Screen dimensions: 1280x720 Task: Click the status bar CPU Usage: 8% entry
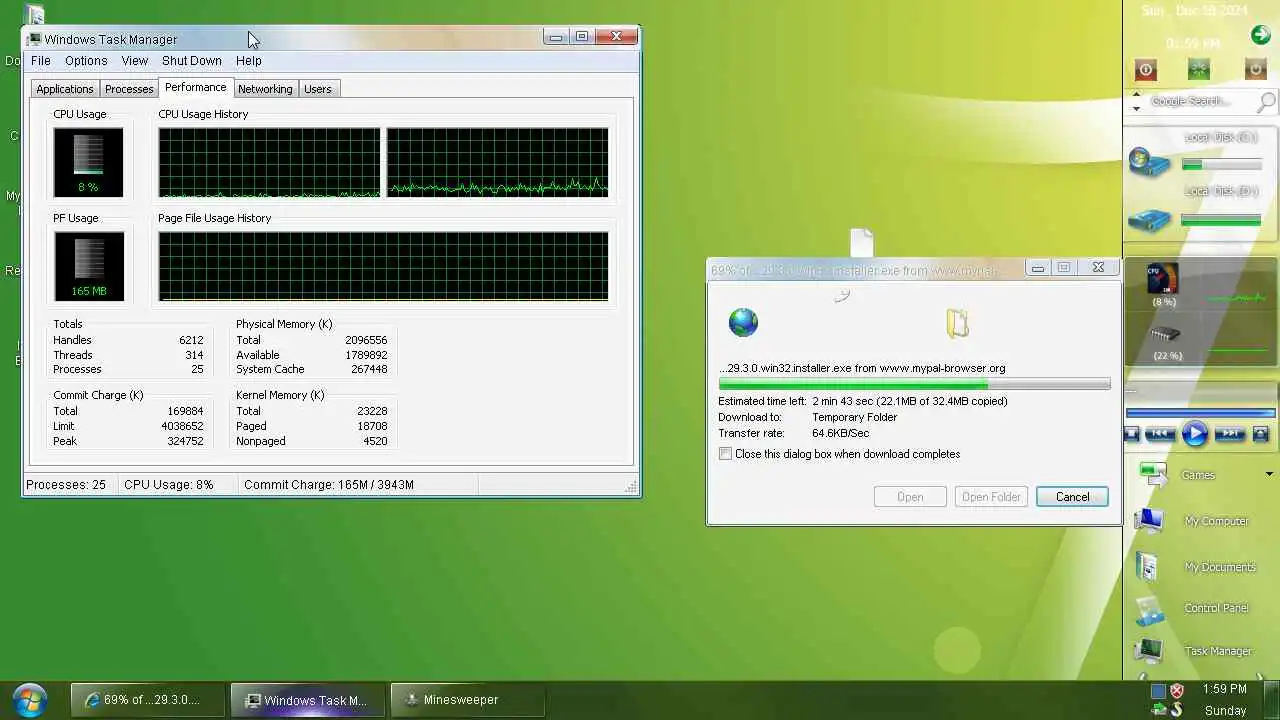click(169, 485)
